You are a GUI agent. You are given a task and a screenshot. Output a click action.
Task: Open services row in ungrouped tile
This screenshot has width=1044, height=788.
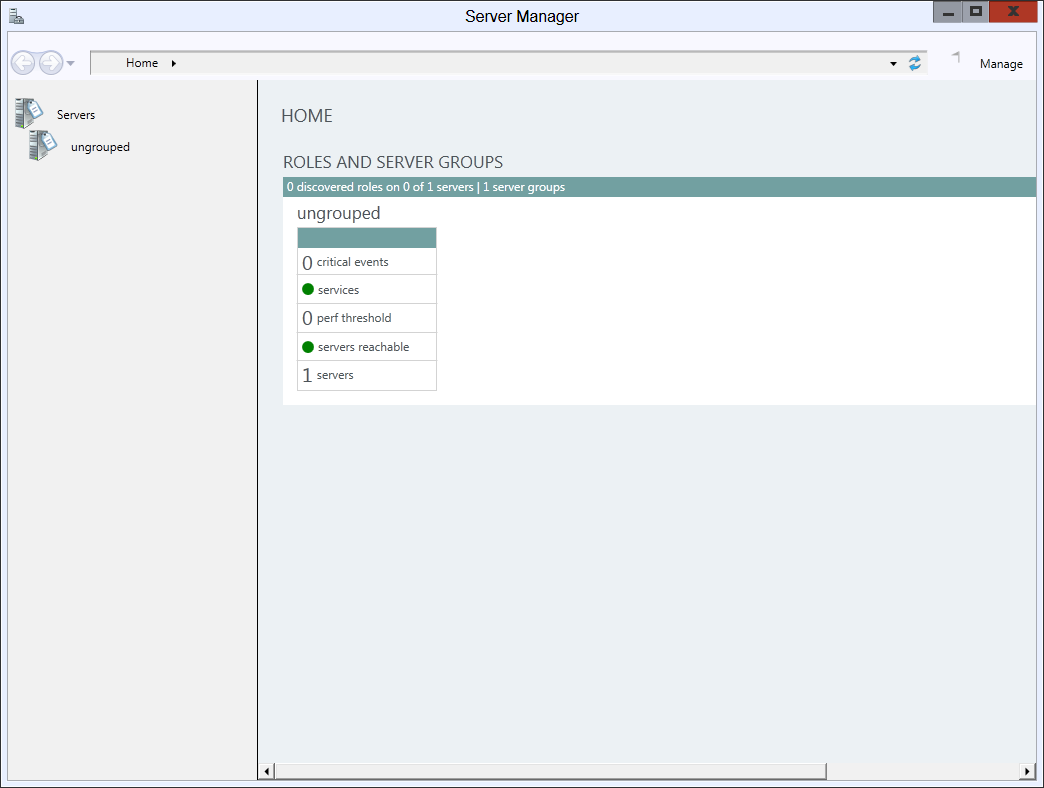pos(367,290)
